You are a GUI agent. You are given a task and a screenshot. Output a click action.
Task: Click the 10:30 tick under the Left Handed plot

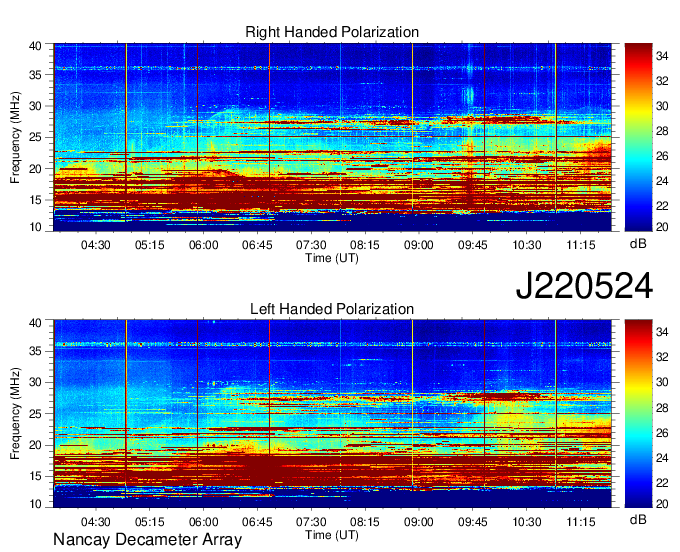(527, 522)
